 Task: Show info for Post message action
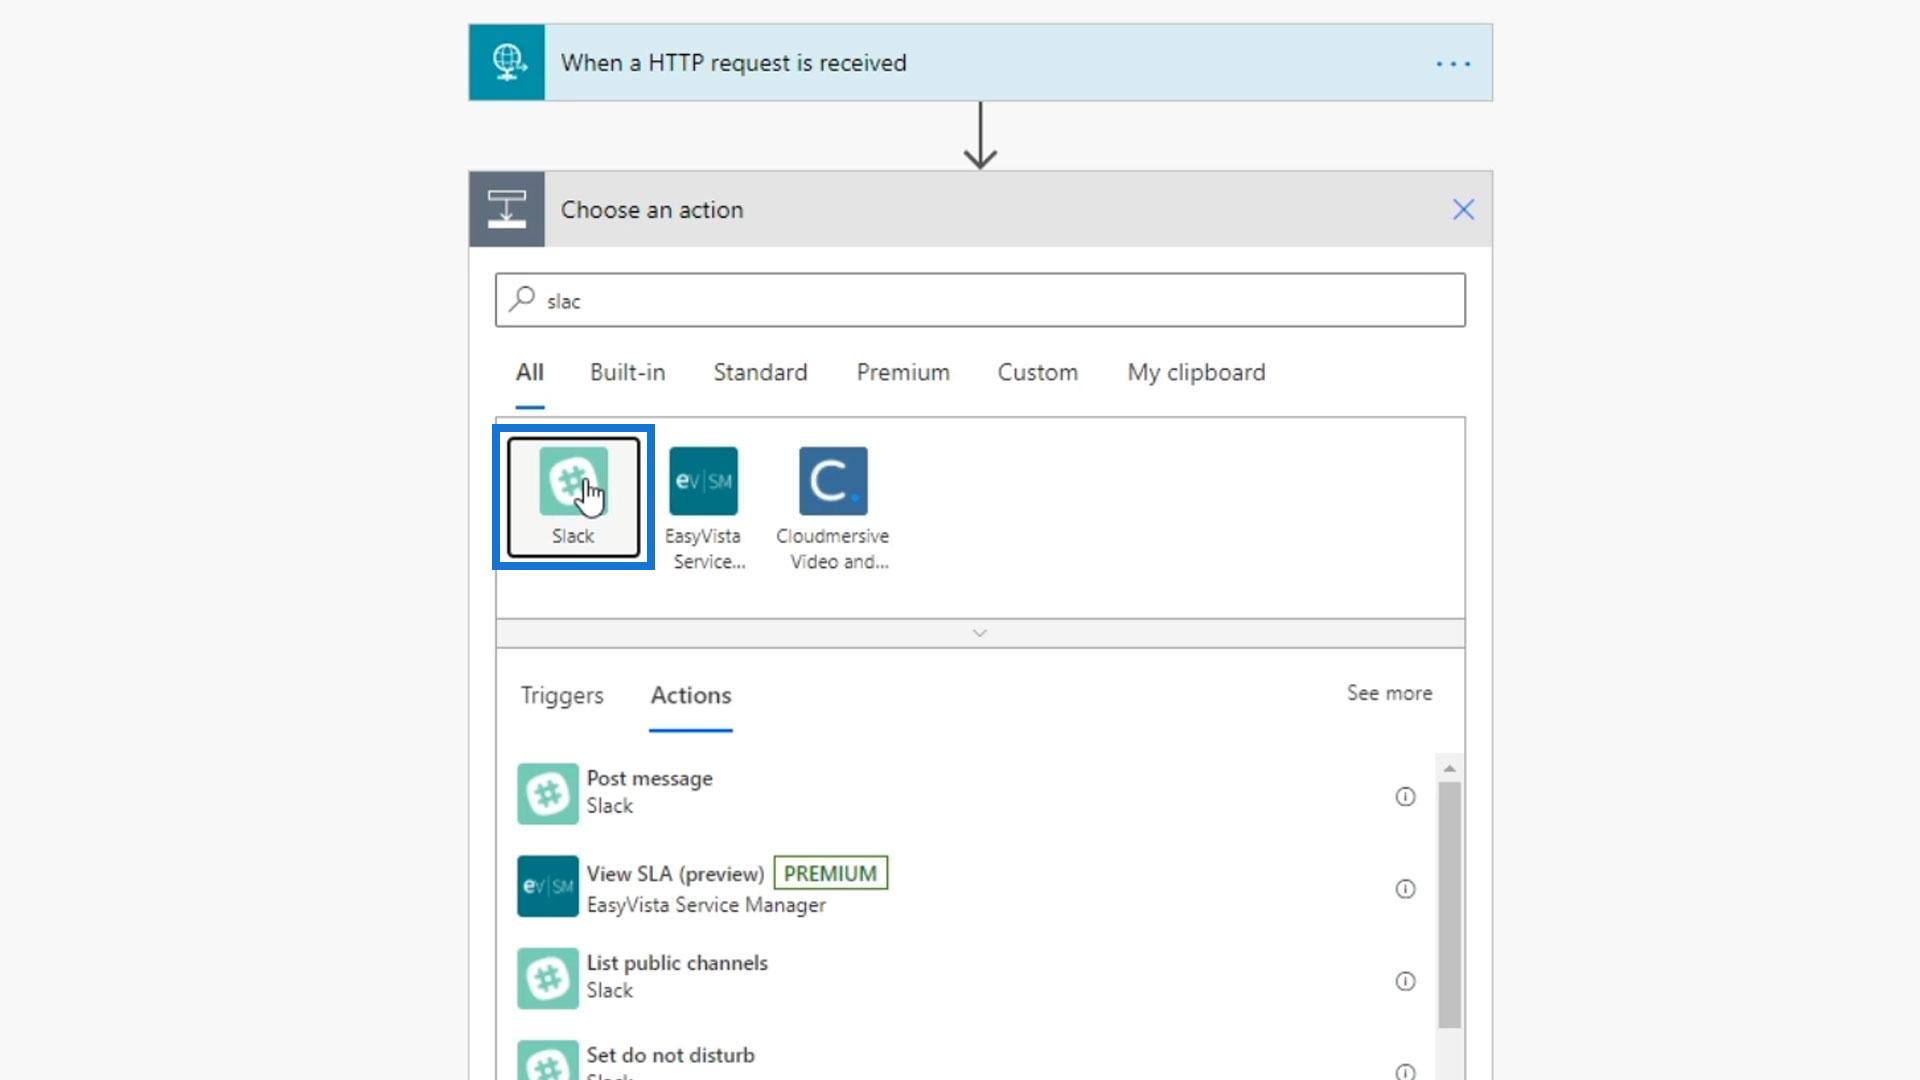point(1405,797)
